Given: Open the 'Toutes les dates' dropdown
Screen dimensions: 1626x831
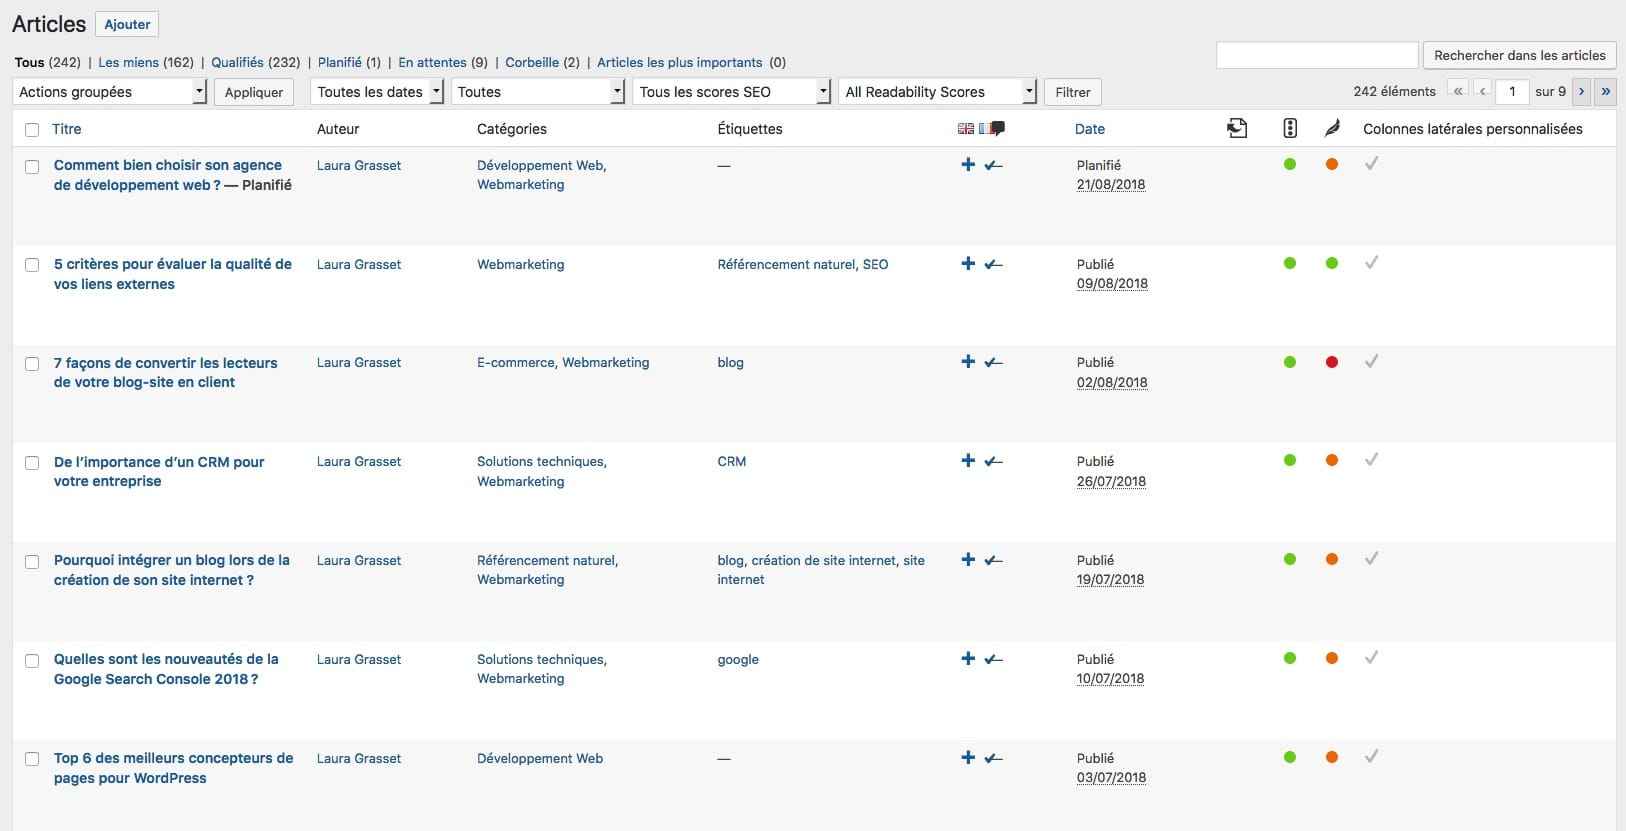Looking at the screenshot, I should 376,92.
